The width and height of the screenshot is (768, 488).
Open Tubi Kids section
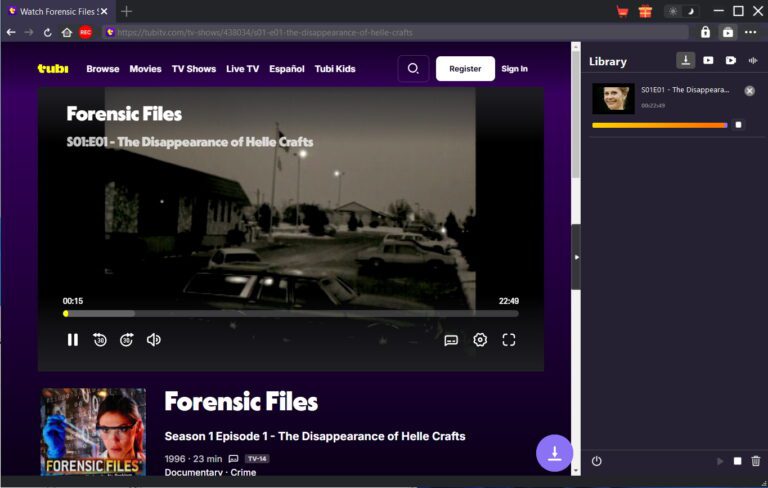pyautogui.click(x=335, y=69)
